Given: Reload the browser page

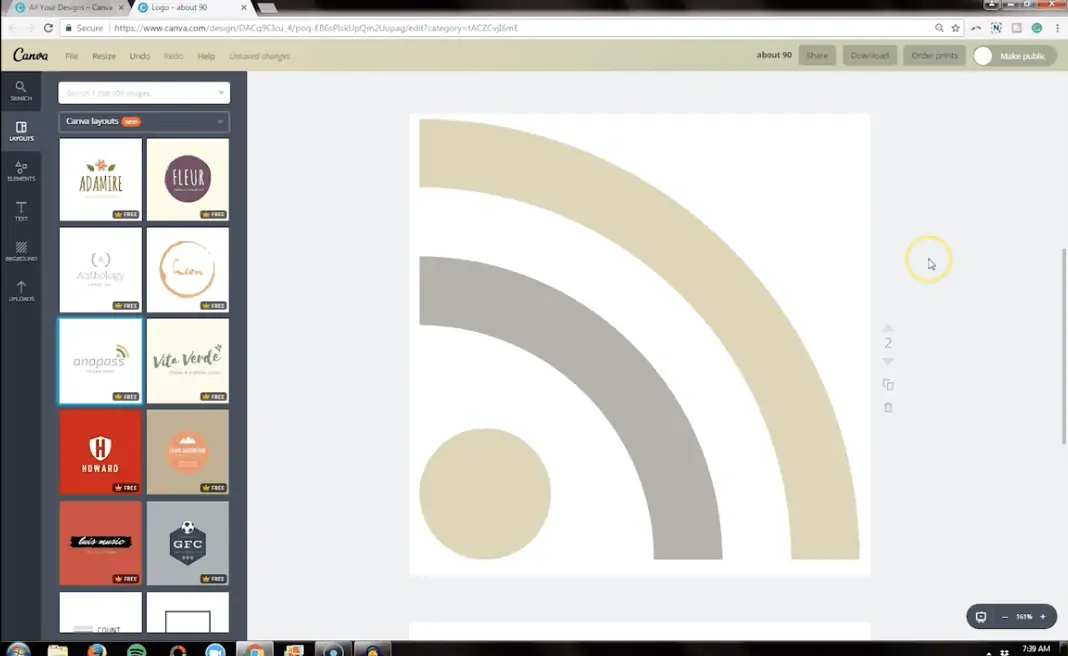Looking at the screenshot, I should coord(48,28).
